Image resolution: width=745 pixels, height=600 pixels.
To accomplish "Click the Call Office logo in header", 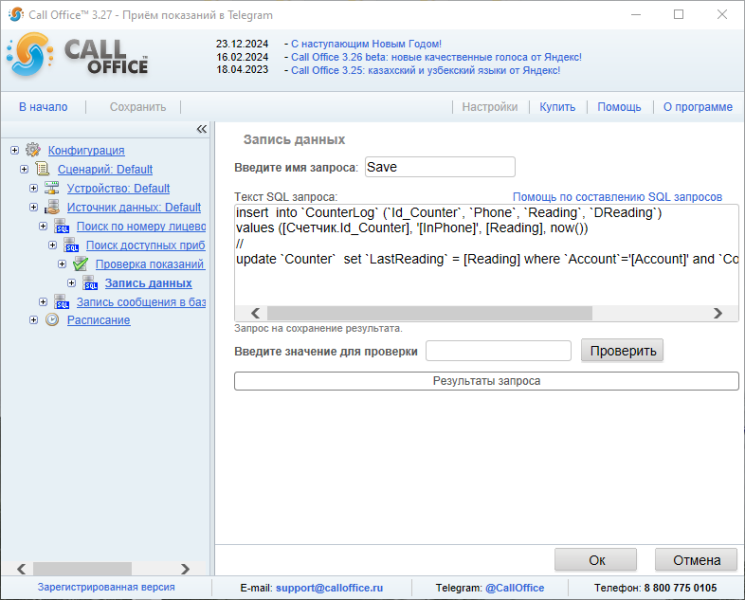I will [x=77, y=55].
